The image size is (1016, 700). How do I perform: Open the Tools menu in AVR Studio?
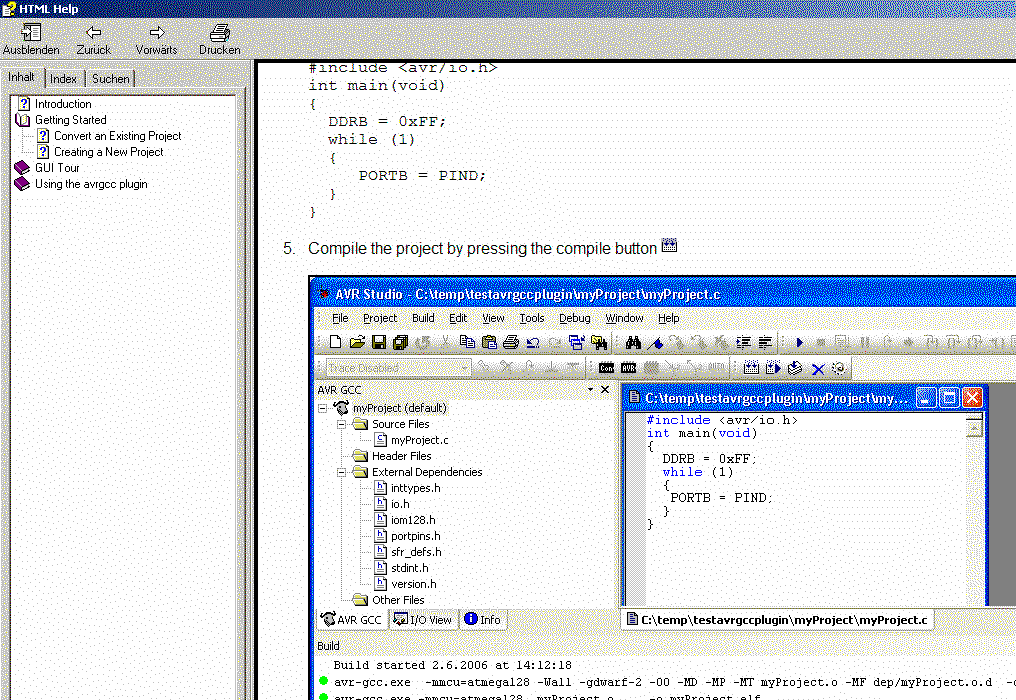tap(532, 318)
